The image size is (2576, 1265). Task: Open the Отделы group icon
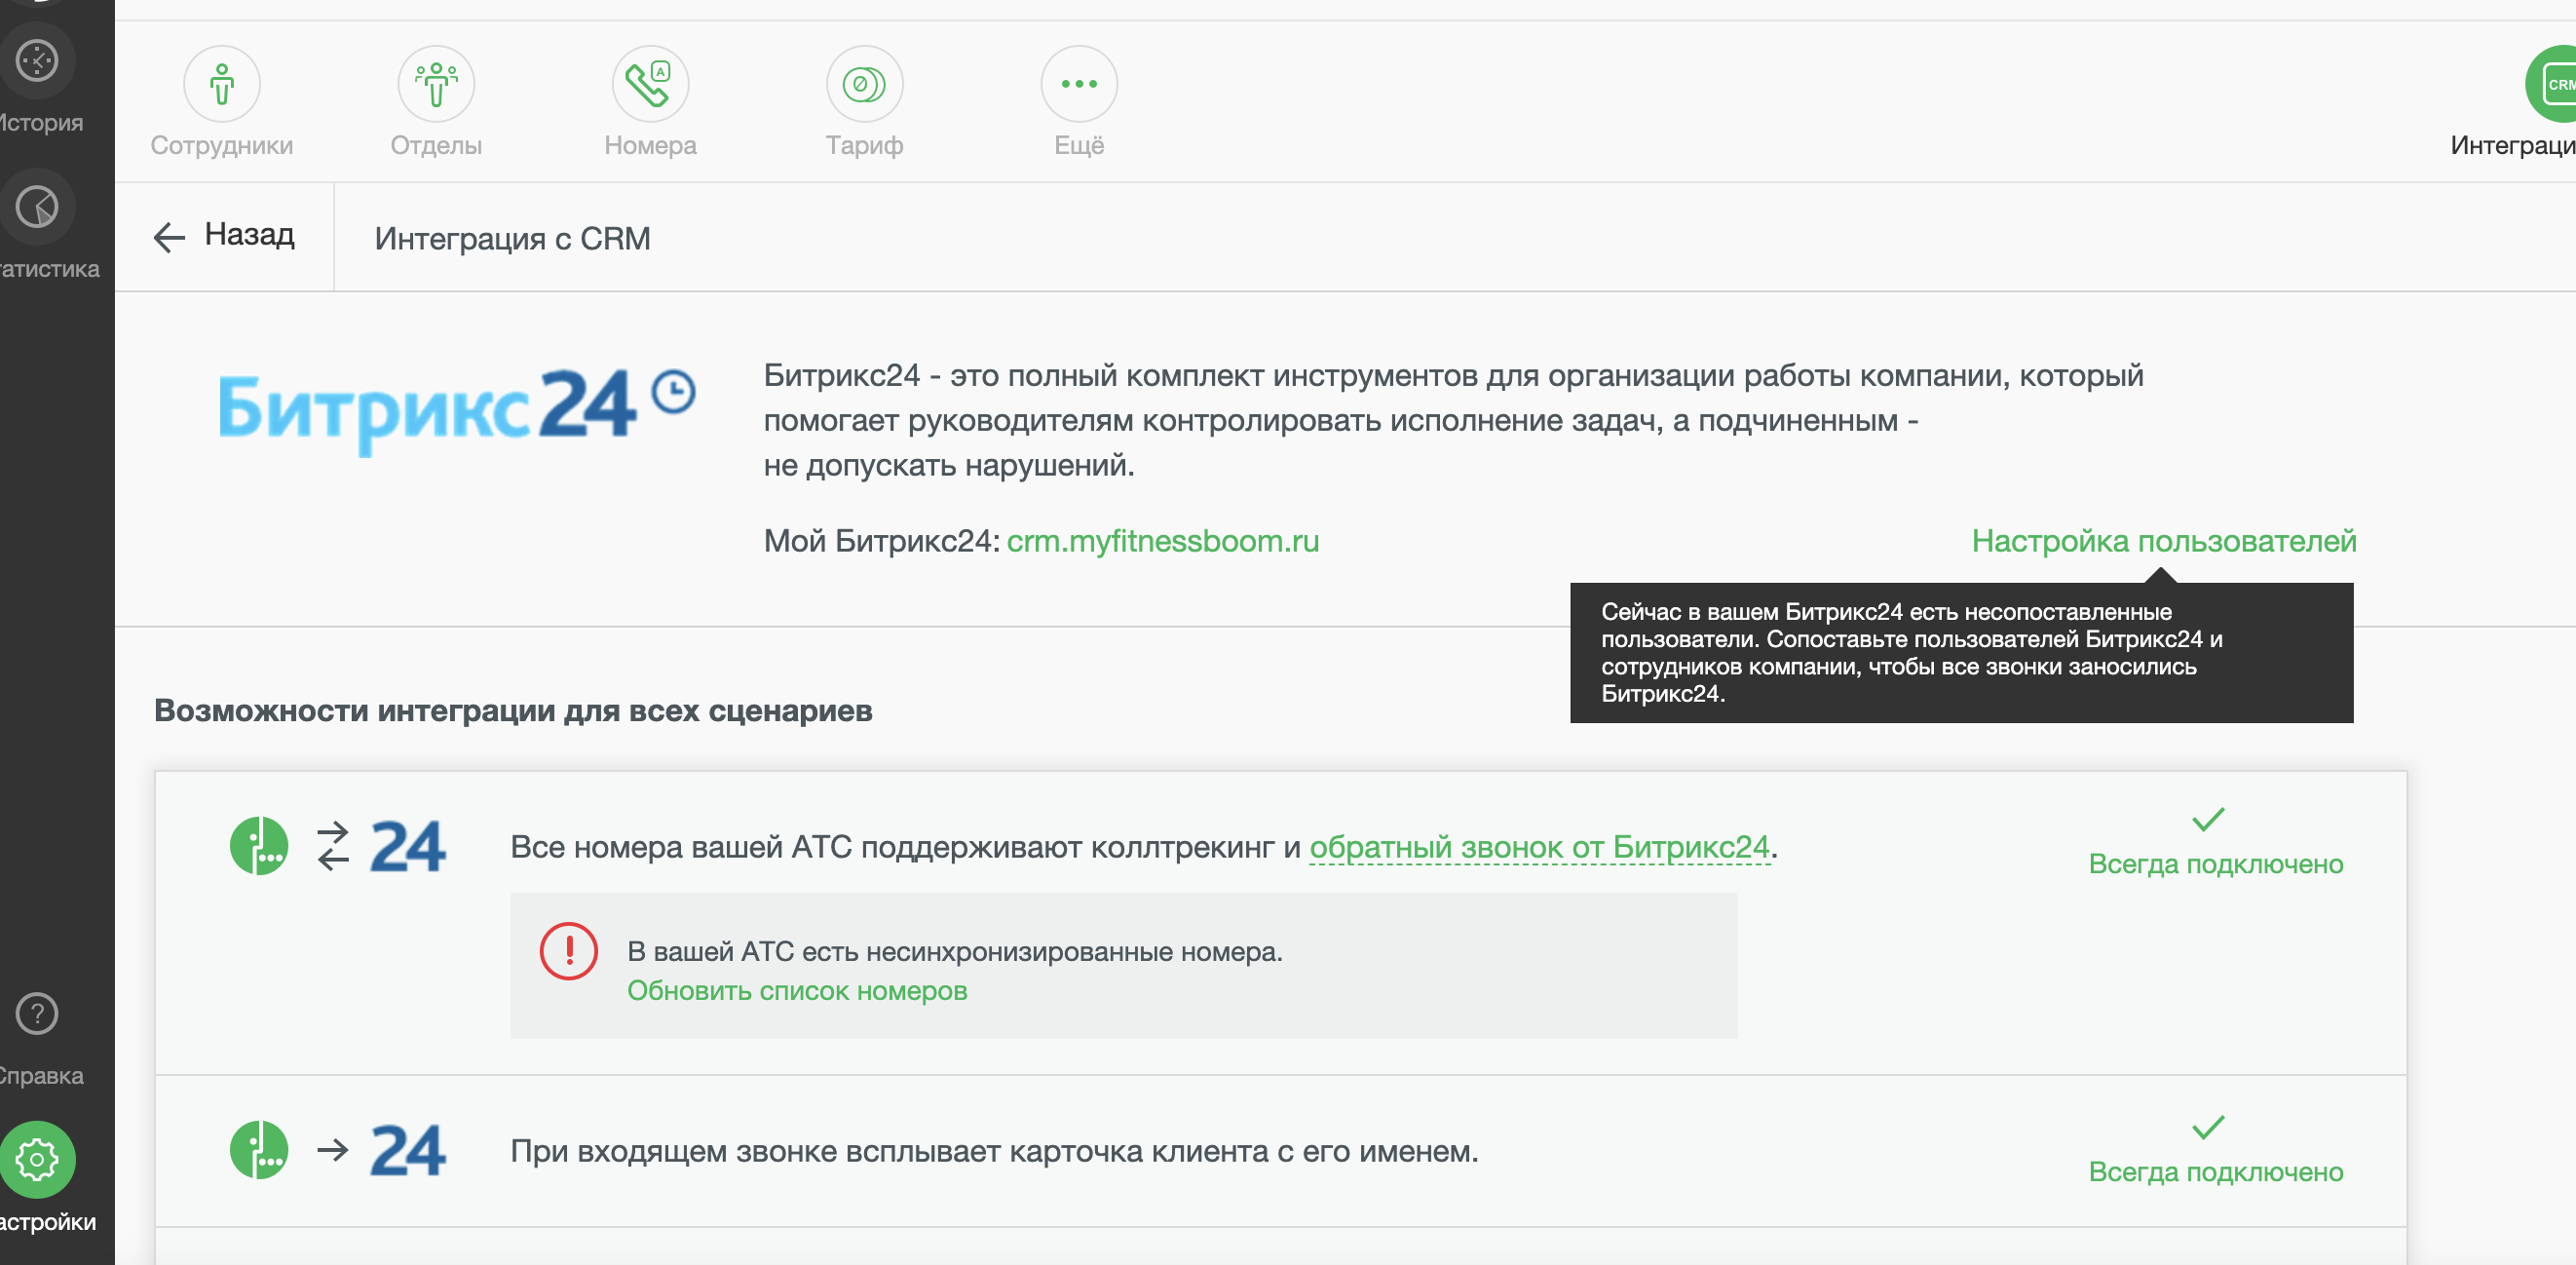pos(436,84)
